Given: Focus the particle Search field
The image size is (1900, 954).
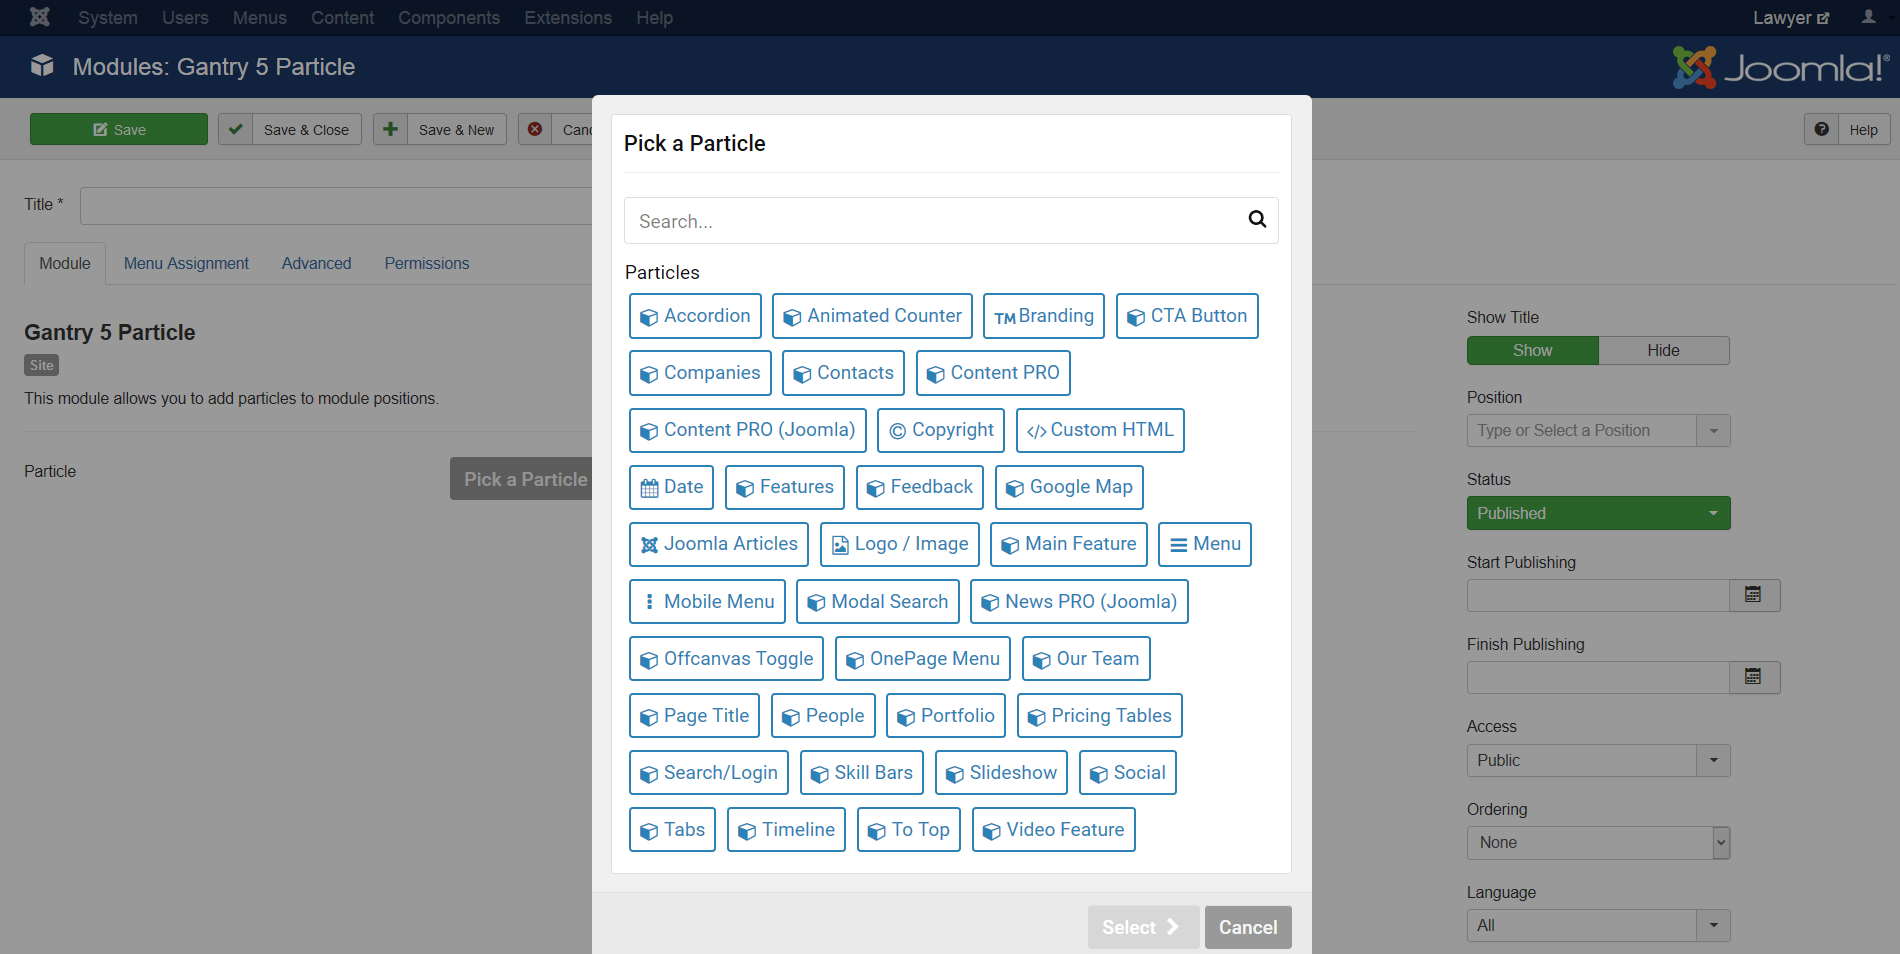Looking at the screenshot, I should [930, 221].
